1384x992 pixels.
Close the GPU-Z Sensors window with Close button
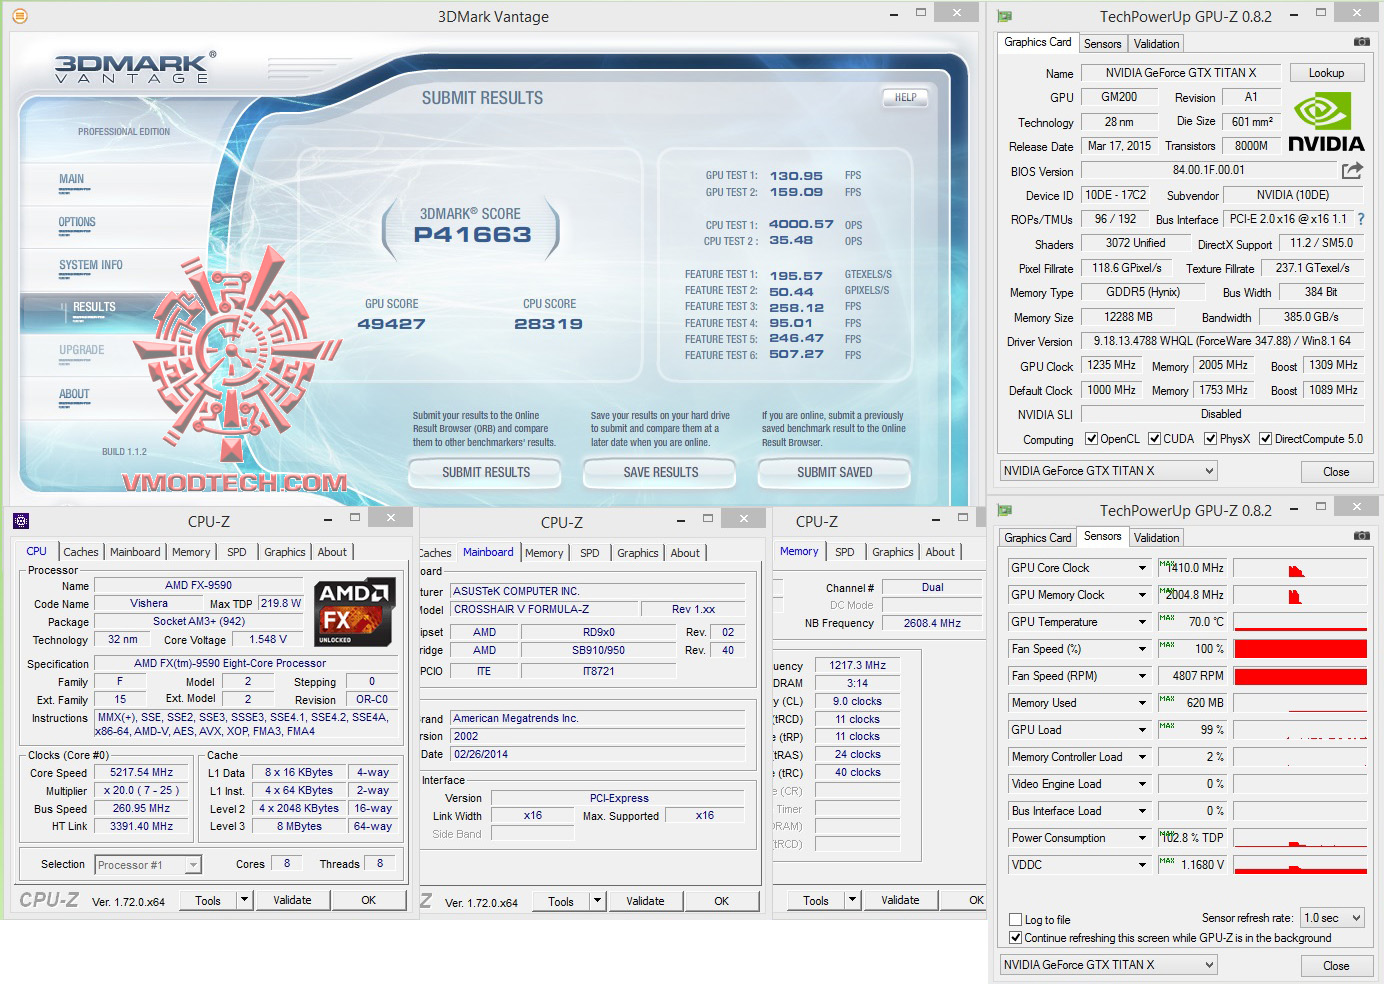point(1336,966)
